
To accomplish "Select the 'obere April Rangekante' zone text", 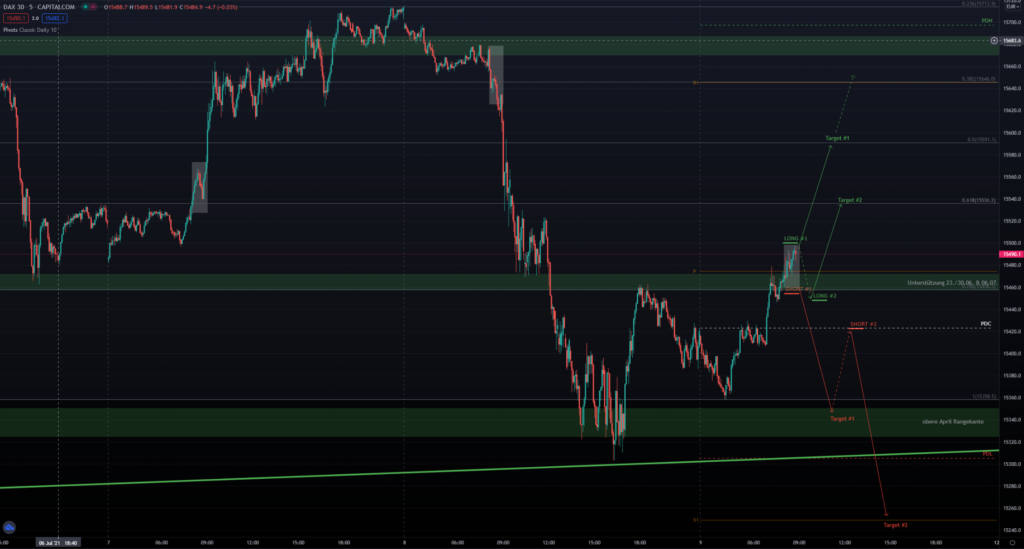I will click(x=953, y=422).
